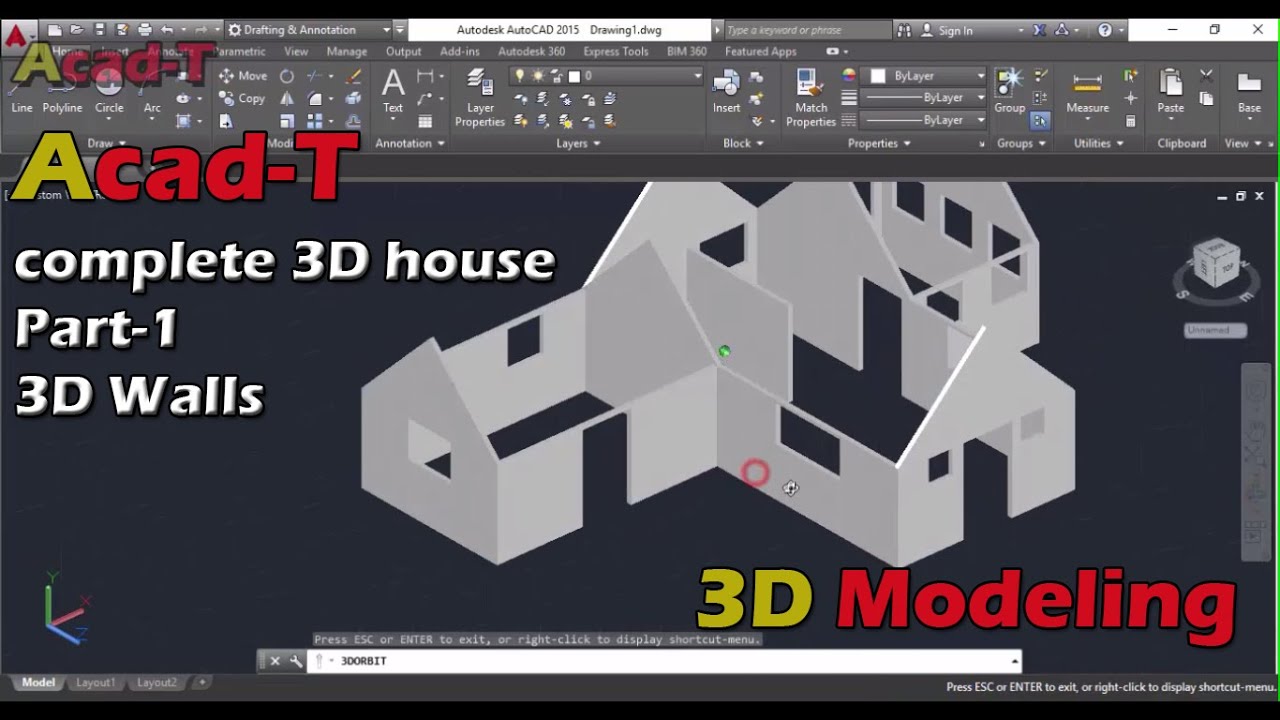Click the Unnamed UCS button under ViewCube
This screenshot has height=720, width=1280.
tap(1215, 330)
